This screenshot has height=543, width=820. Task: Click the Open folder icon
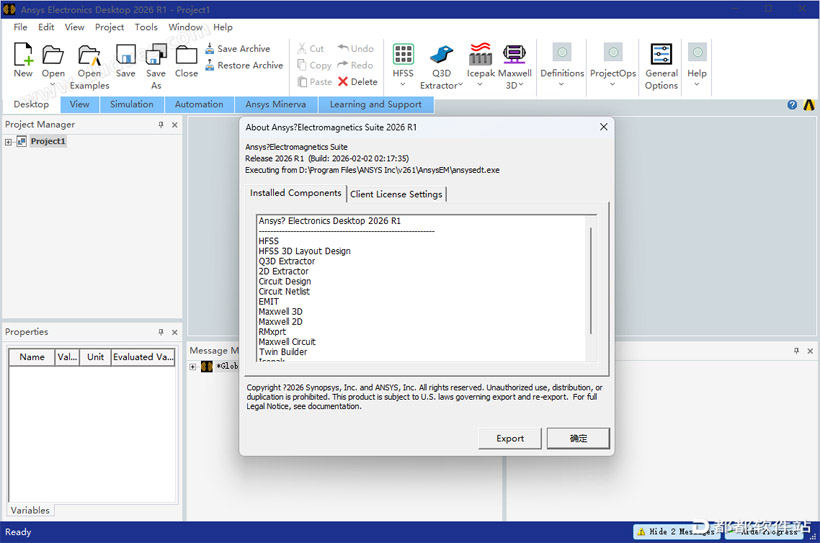point(53,54)
